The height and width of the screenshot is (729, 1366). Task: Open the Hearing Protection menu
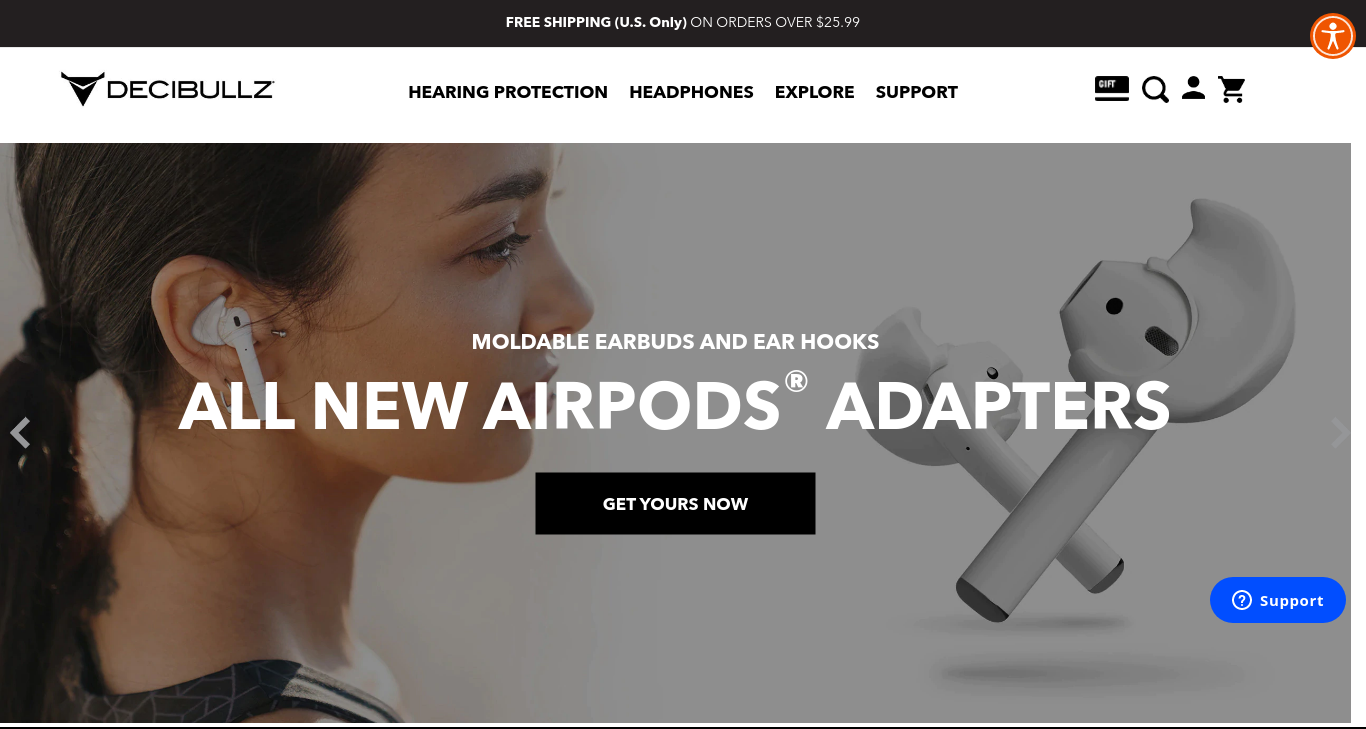[508, 92]
